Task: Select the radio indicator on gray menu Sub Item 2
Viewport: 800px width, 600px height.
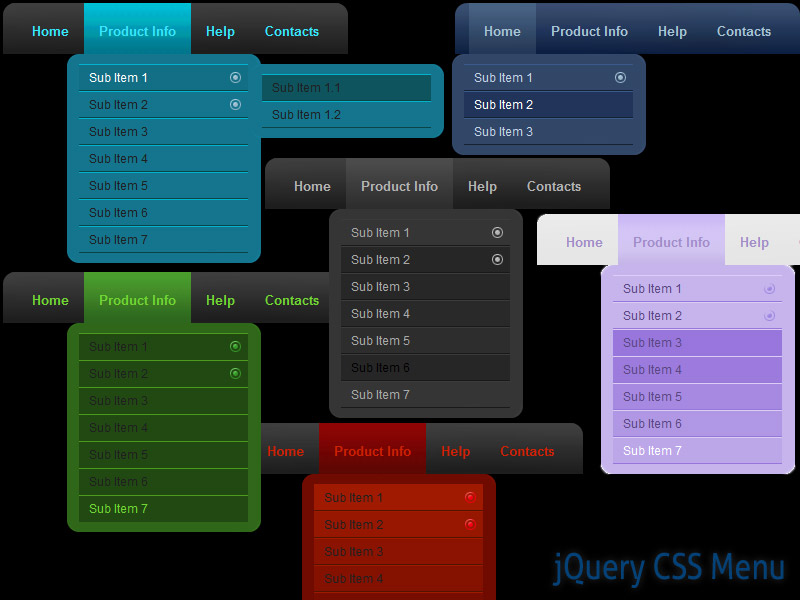Action: pyautogui.click(x=497, y=259)
